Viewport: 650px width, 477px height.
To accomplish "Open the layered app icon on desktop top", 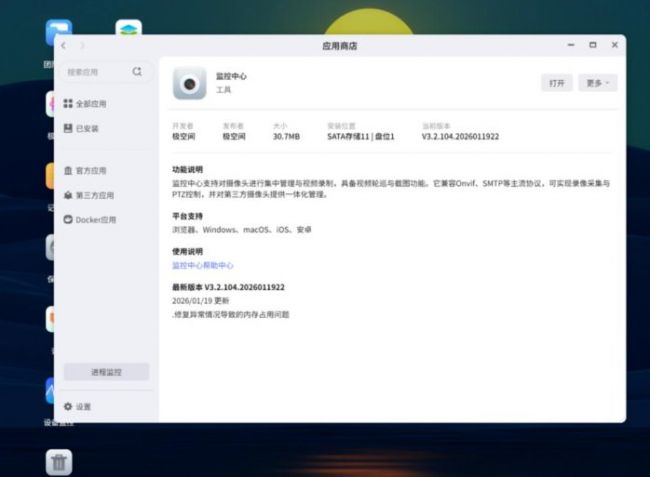I will (x=128, y=31).
